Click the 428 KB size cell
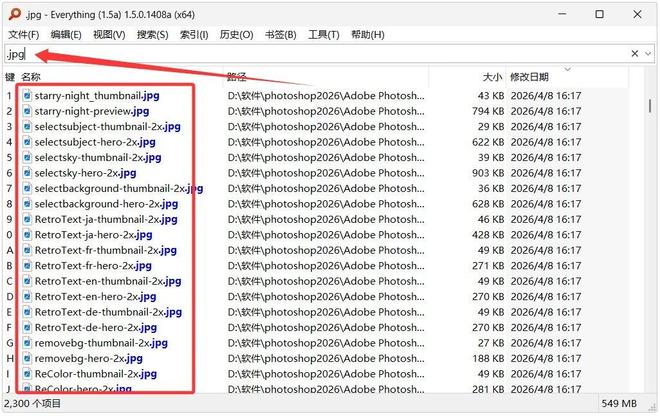The width and height of the screenshot is (660, 416). pyautogui.click(x=488, y=235)
